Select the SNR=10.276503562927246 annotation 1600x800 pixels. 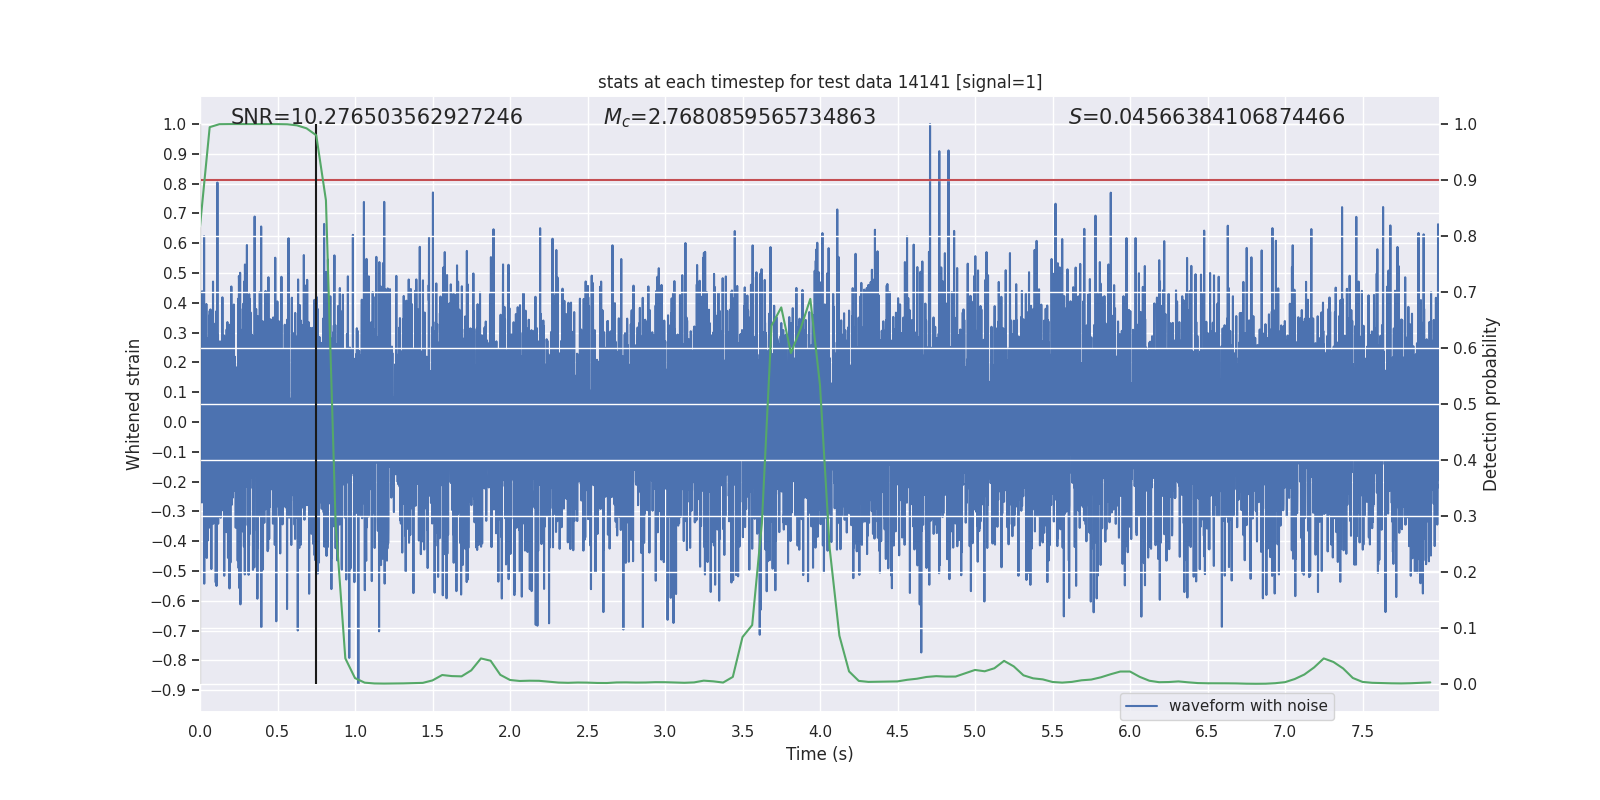pos(377,117)
